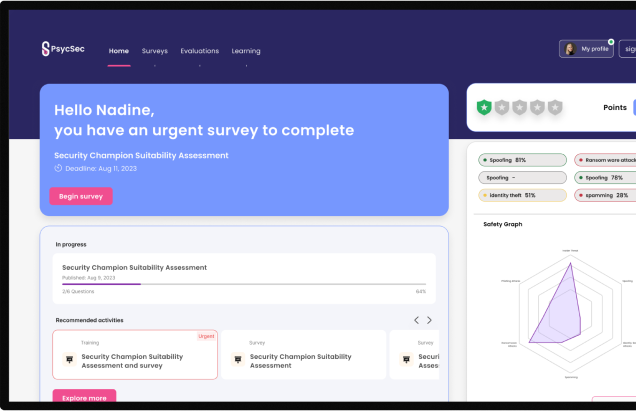Switch to the Learning section
This screenshot has height=411, width=636.
(x=246, y=51)
